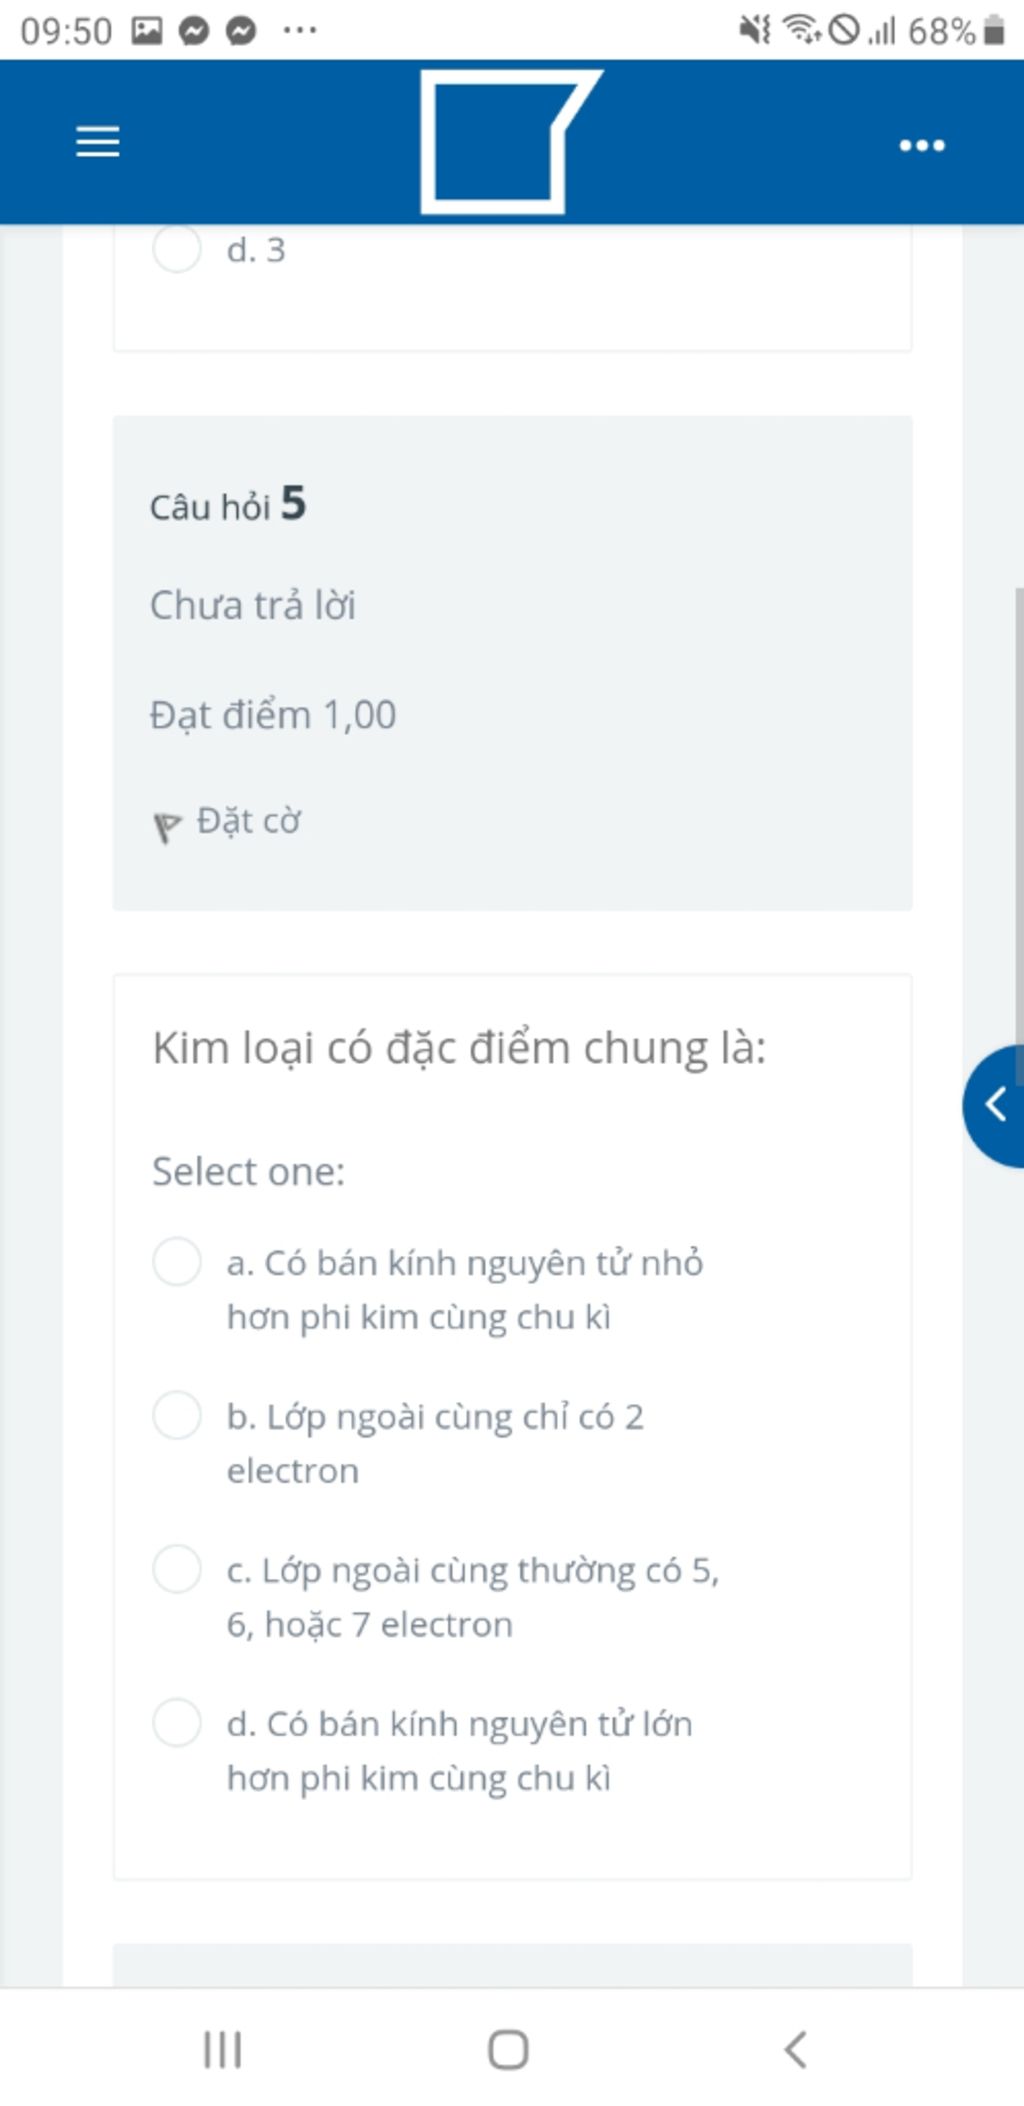Open the hamburger navigation menu
The width and height of the screenshot is (1024, 2106).
click(x=98, y=142)
